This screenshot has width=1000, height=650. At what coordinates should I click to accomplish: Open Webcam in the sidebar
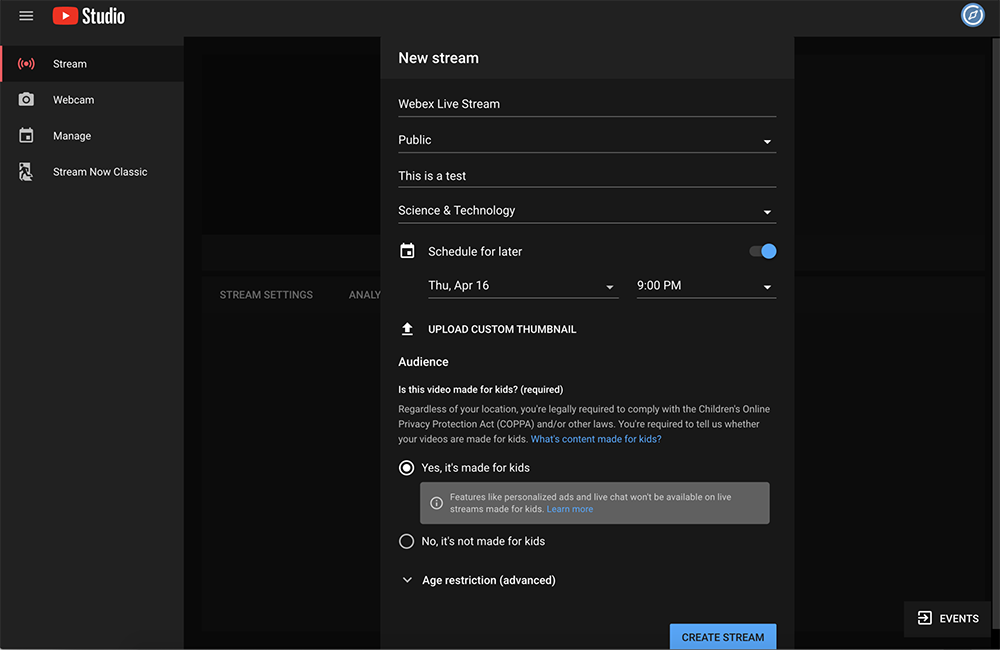pyautogui.click(x=92, y=100)
